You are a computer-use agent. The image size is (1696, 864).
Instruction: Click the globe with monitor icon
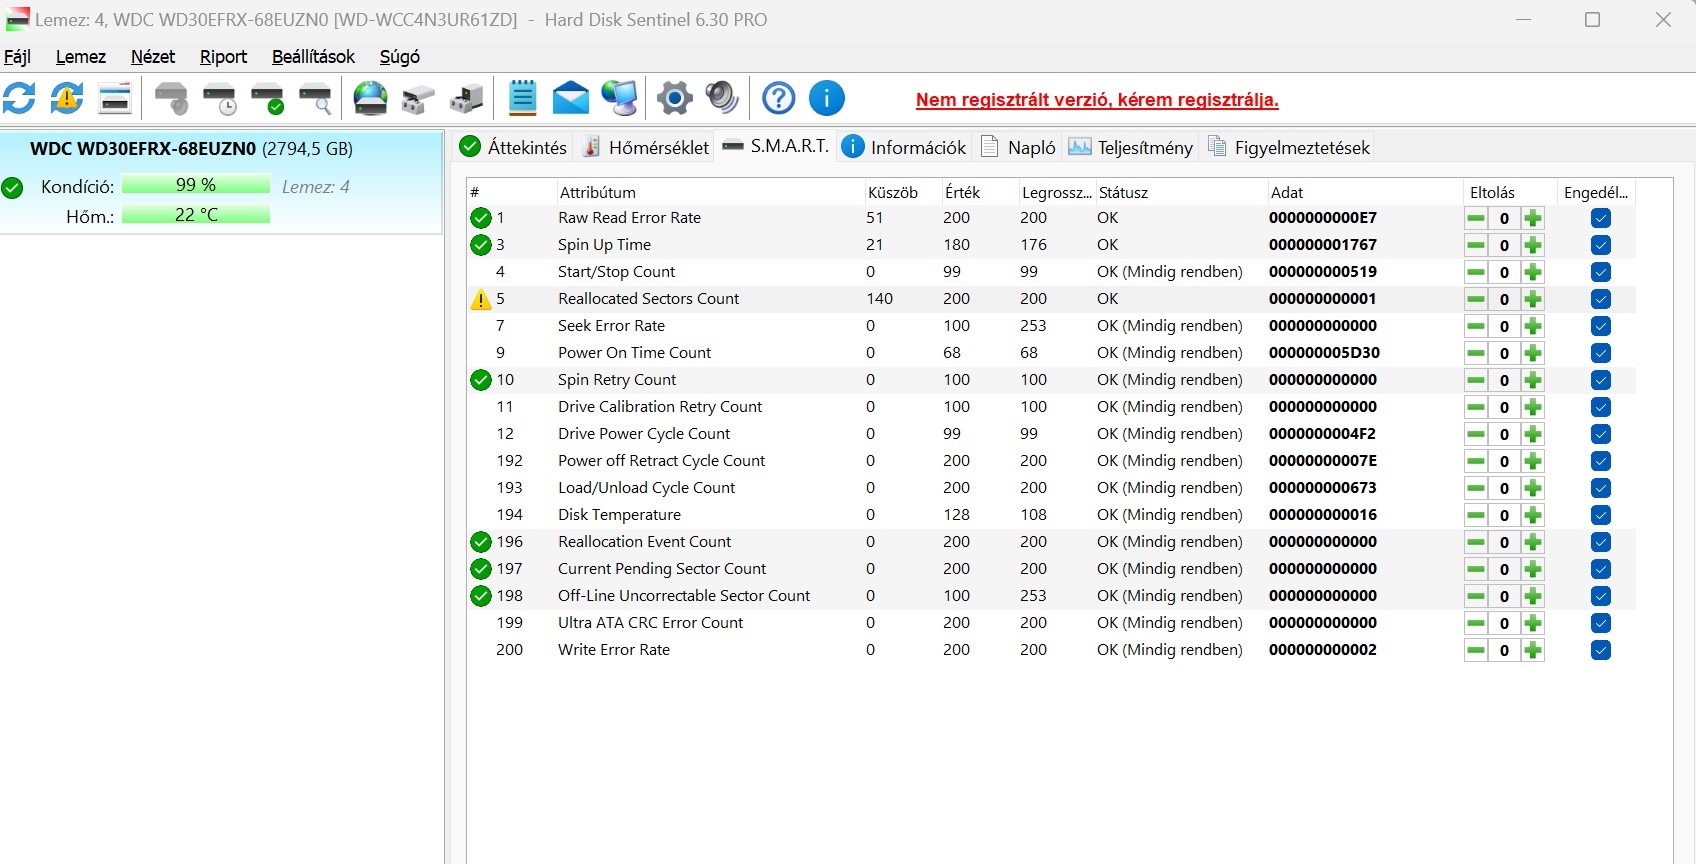(620, 98)
